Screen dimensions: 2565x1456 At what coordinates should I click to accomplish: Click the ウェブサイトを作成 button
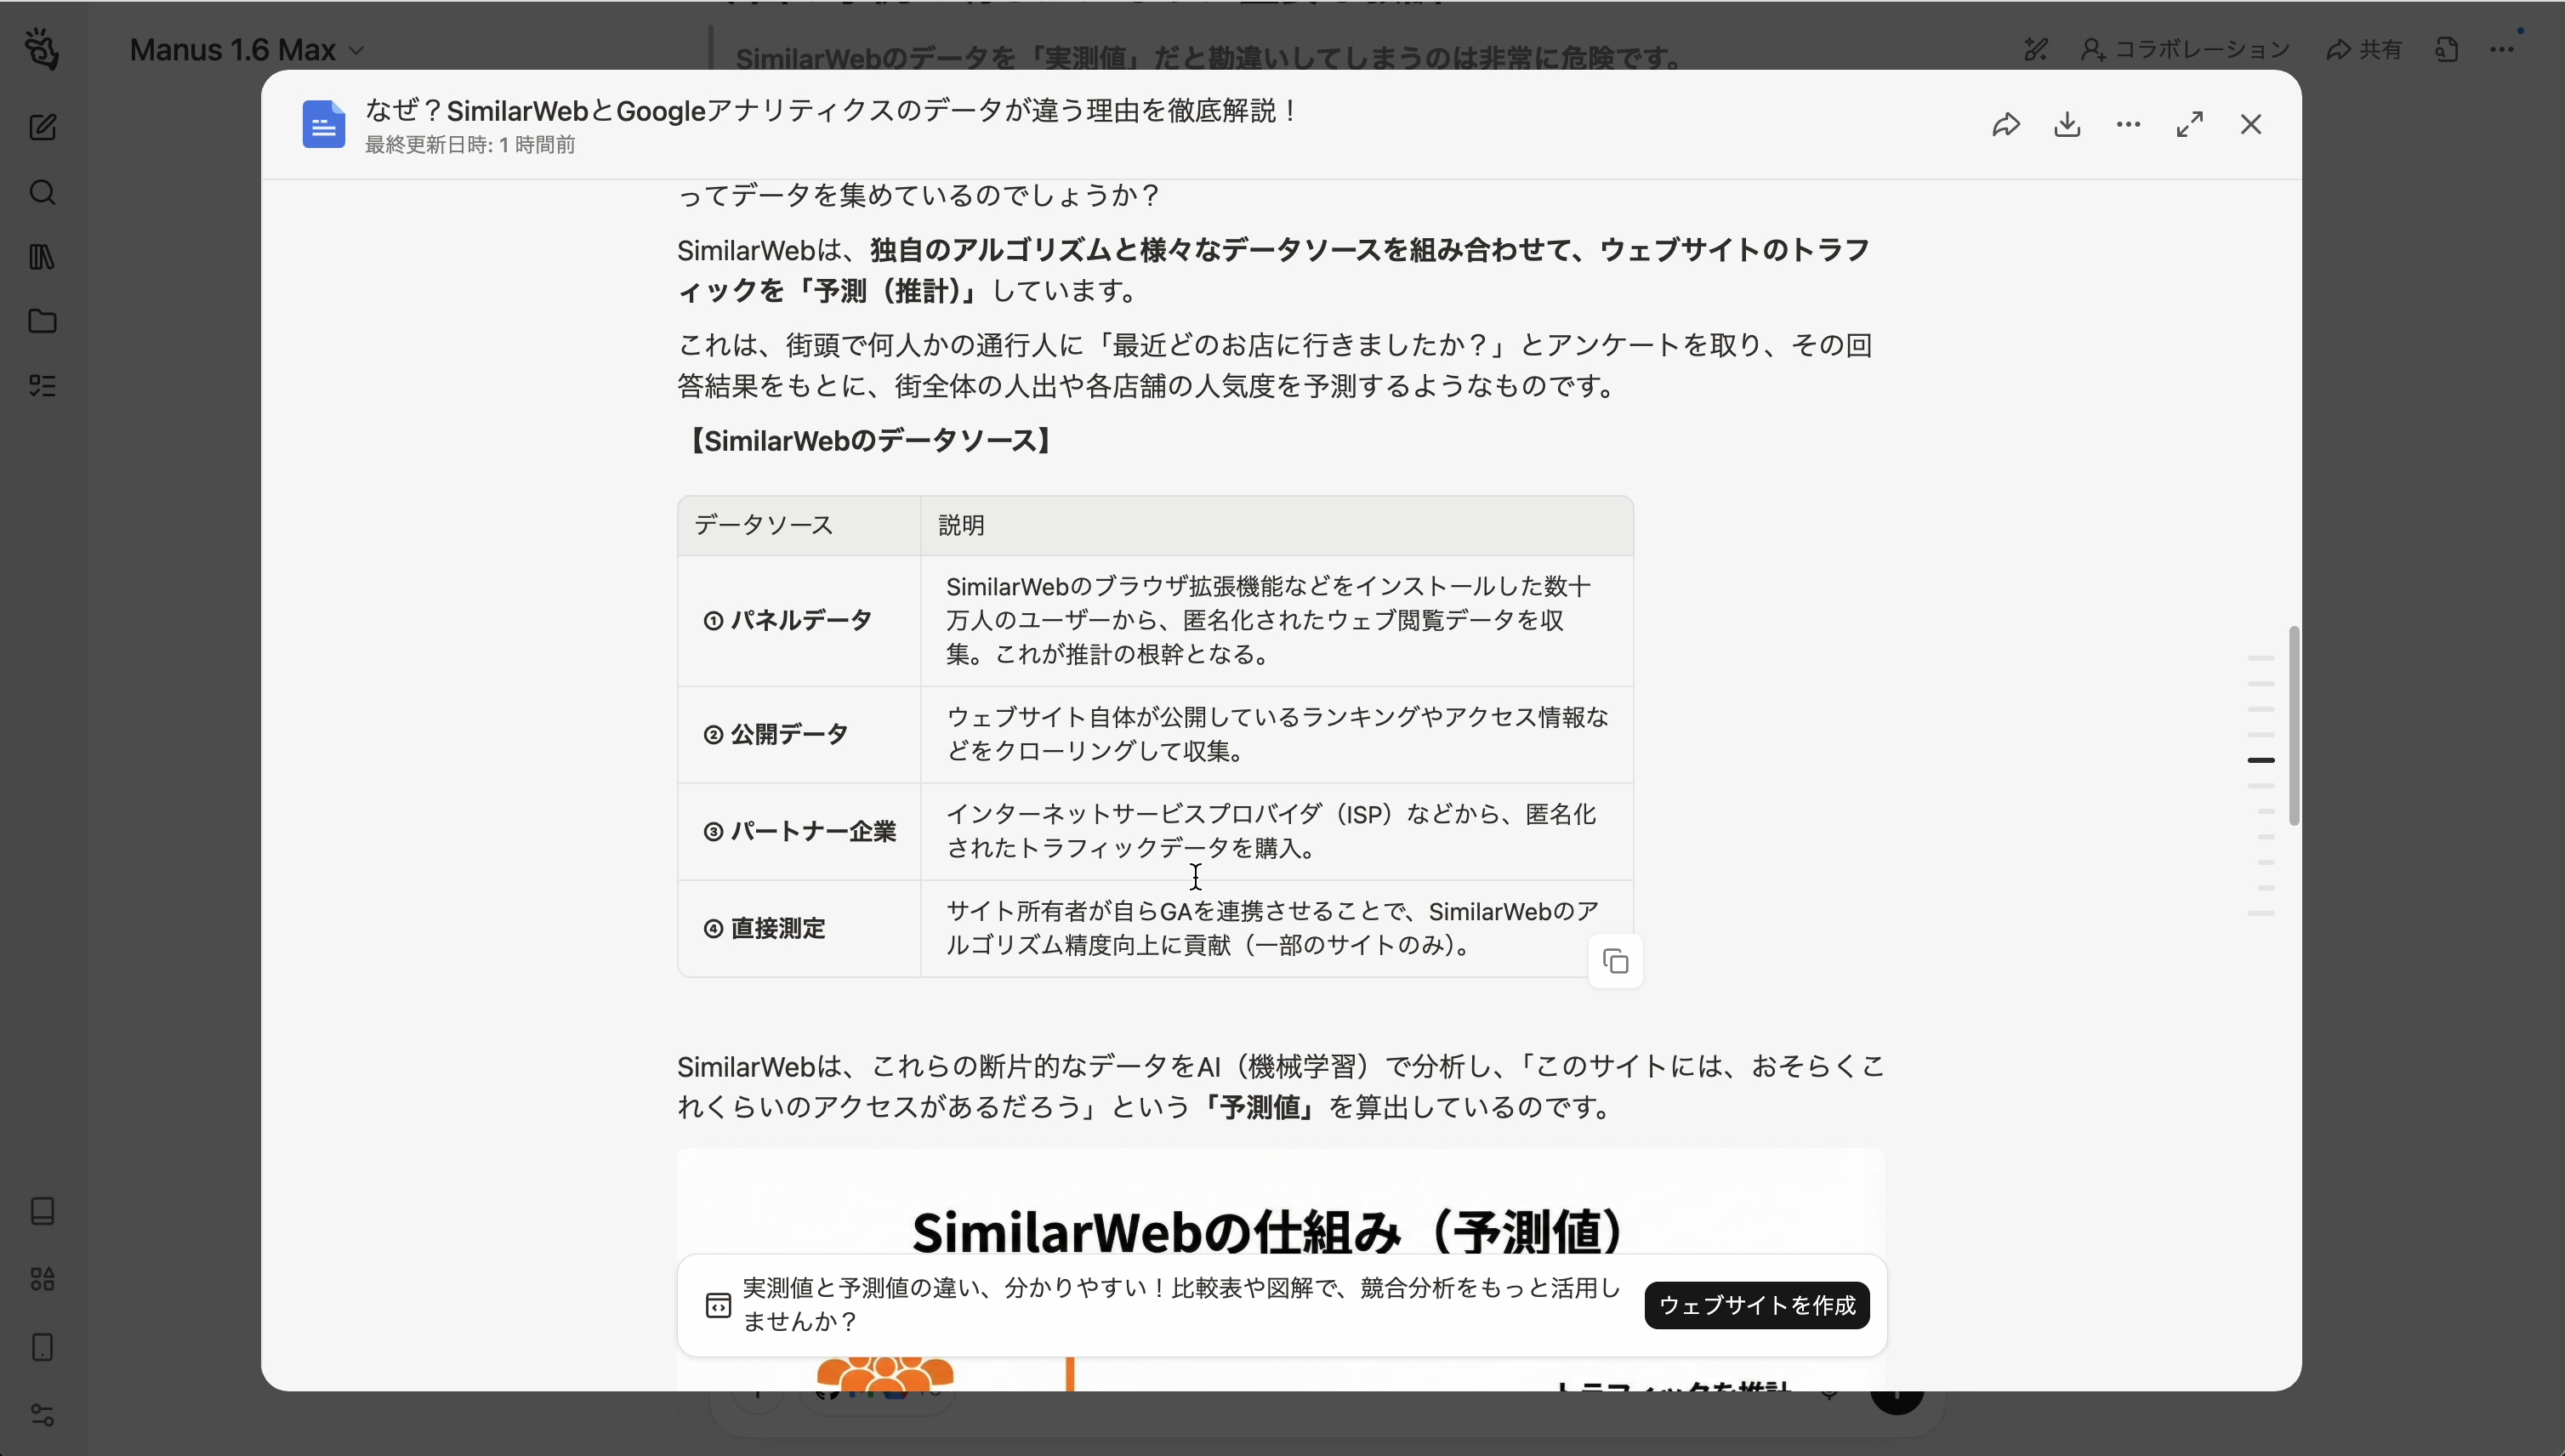(1755, 1305)
